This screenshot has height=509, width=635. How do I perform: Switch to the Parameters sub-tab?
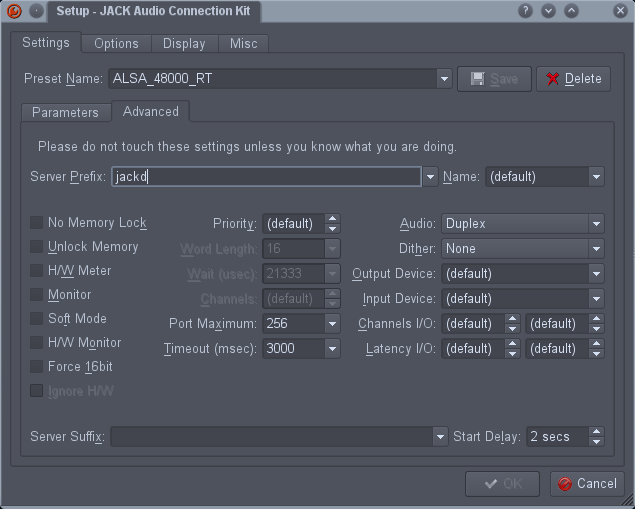click(66, 112)
